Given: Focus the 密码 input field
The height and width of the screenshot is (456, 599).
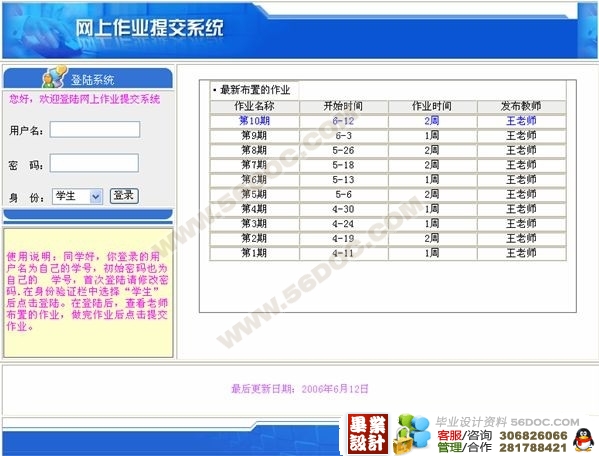Looking at the screenshot, I should 94,163.
